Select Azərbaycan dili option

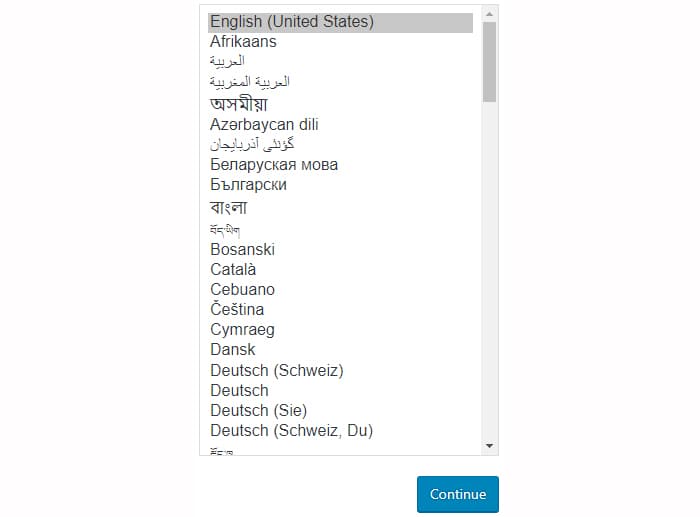[340, 125]
